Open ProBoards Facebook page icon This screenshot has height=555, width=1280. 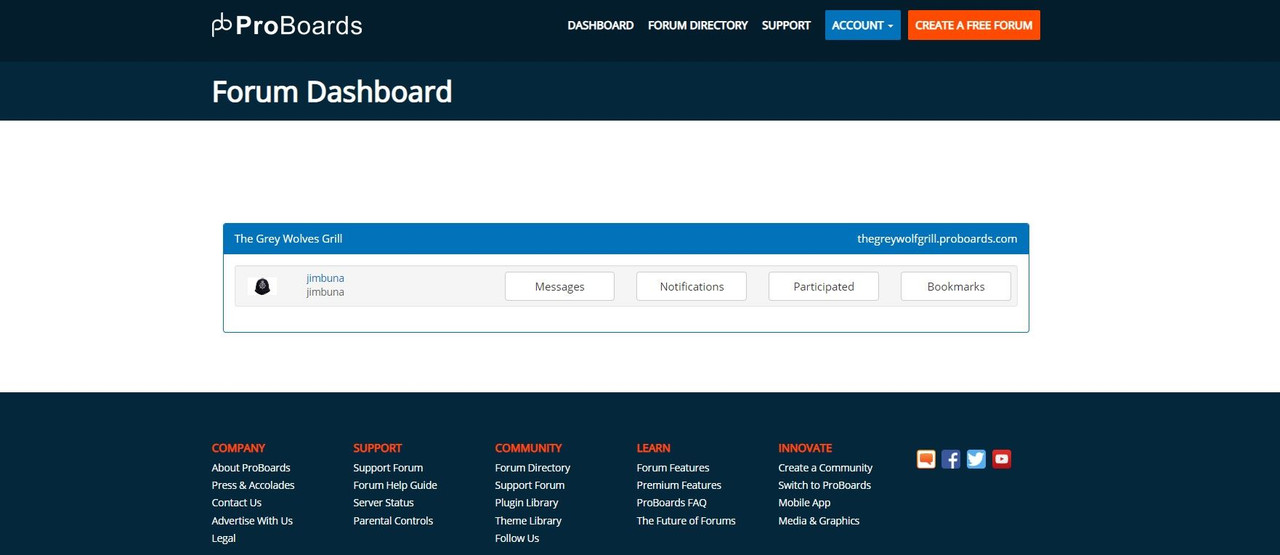(x=951, y=459)
